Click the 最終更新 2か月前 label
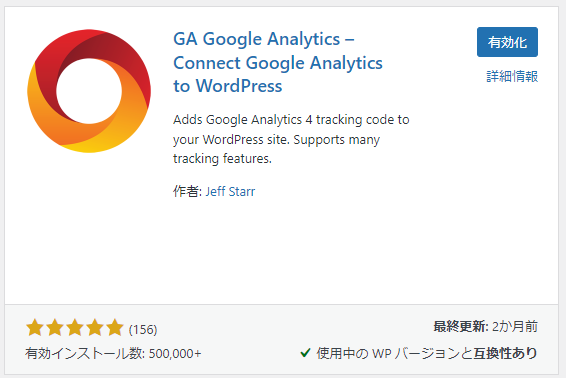 pyautogui.click(x=486, y=327)
